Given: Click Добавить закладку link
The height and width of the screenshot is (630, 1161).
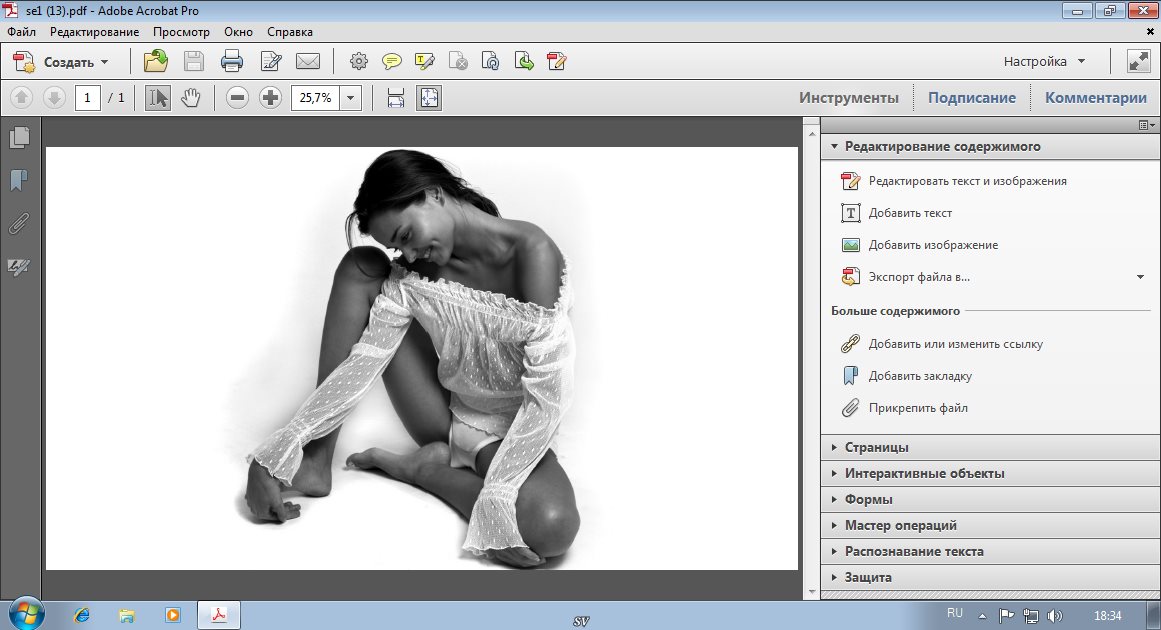Looking at the screenshot, I should [x=920, y=376].
